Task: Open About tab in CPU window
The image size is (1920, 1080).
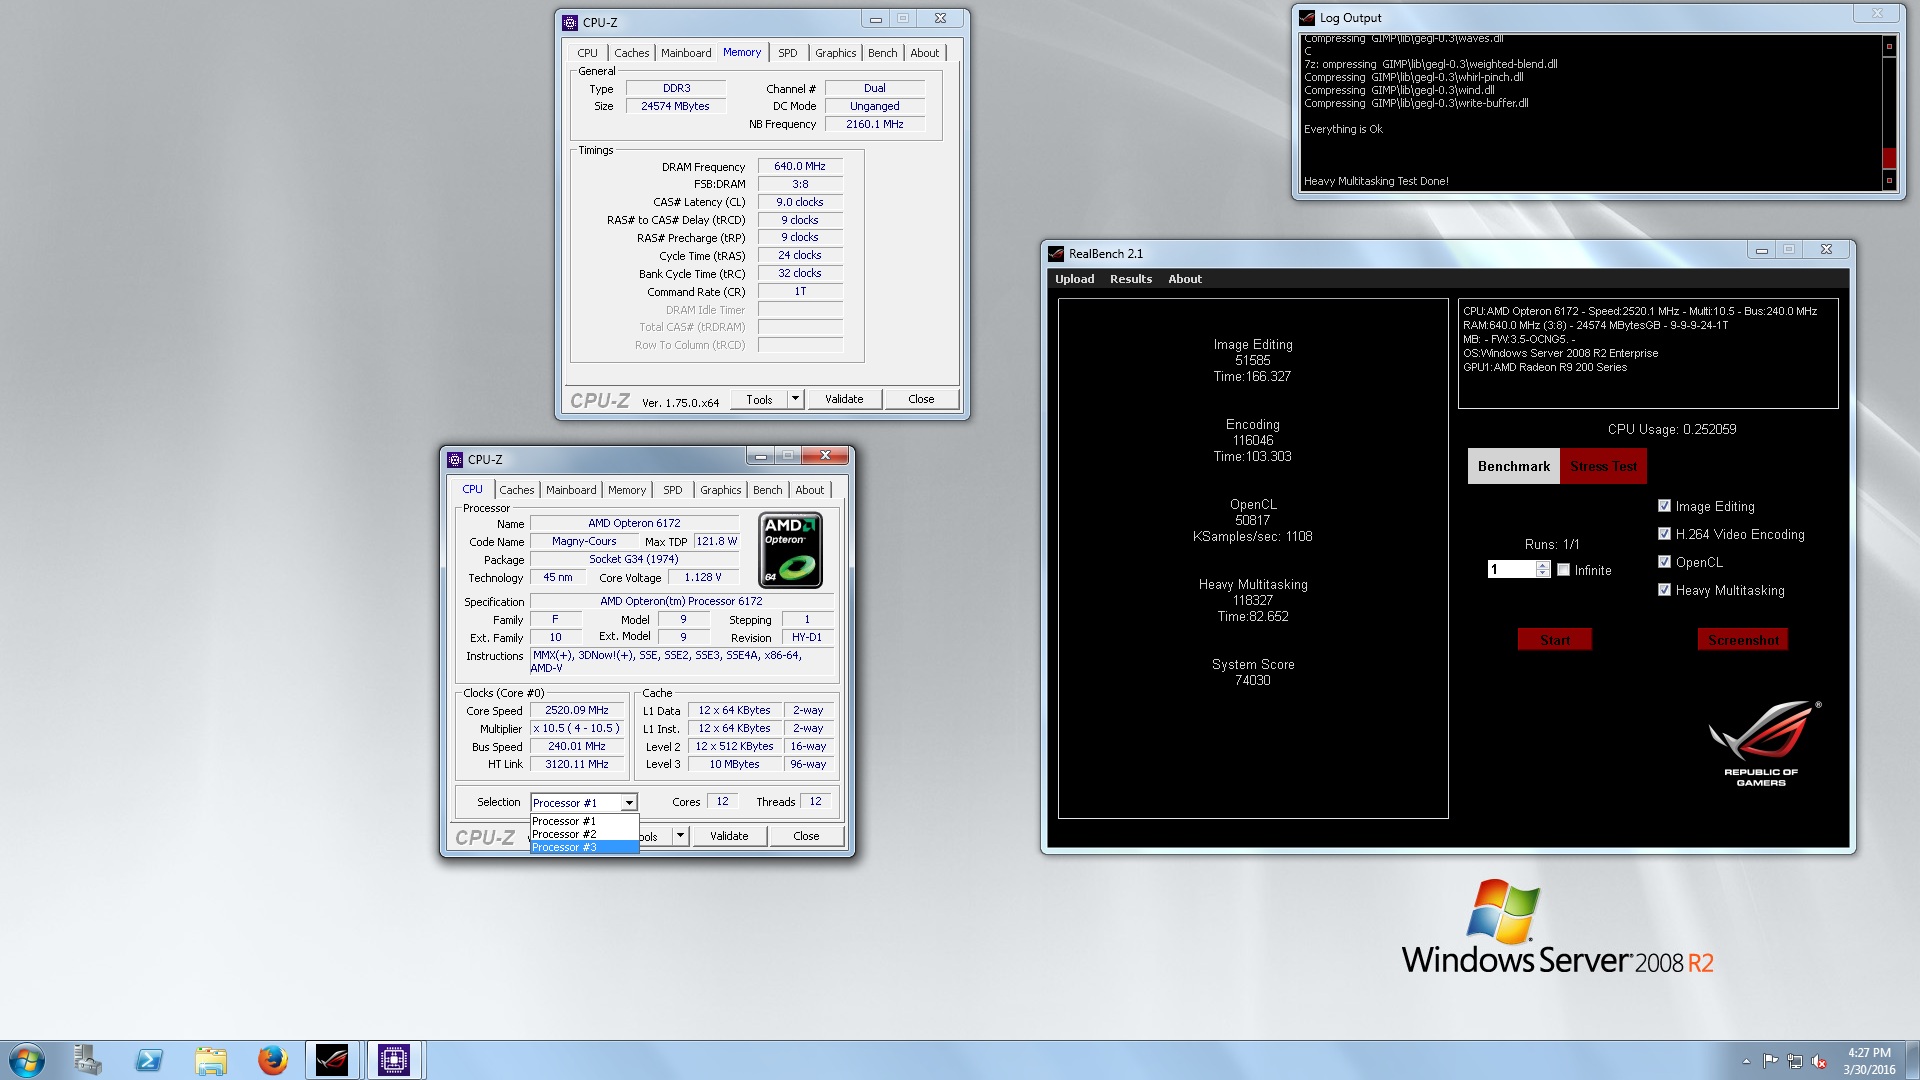Action: (809, 490)
